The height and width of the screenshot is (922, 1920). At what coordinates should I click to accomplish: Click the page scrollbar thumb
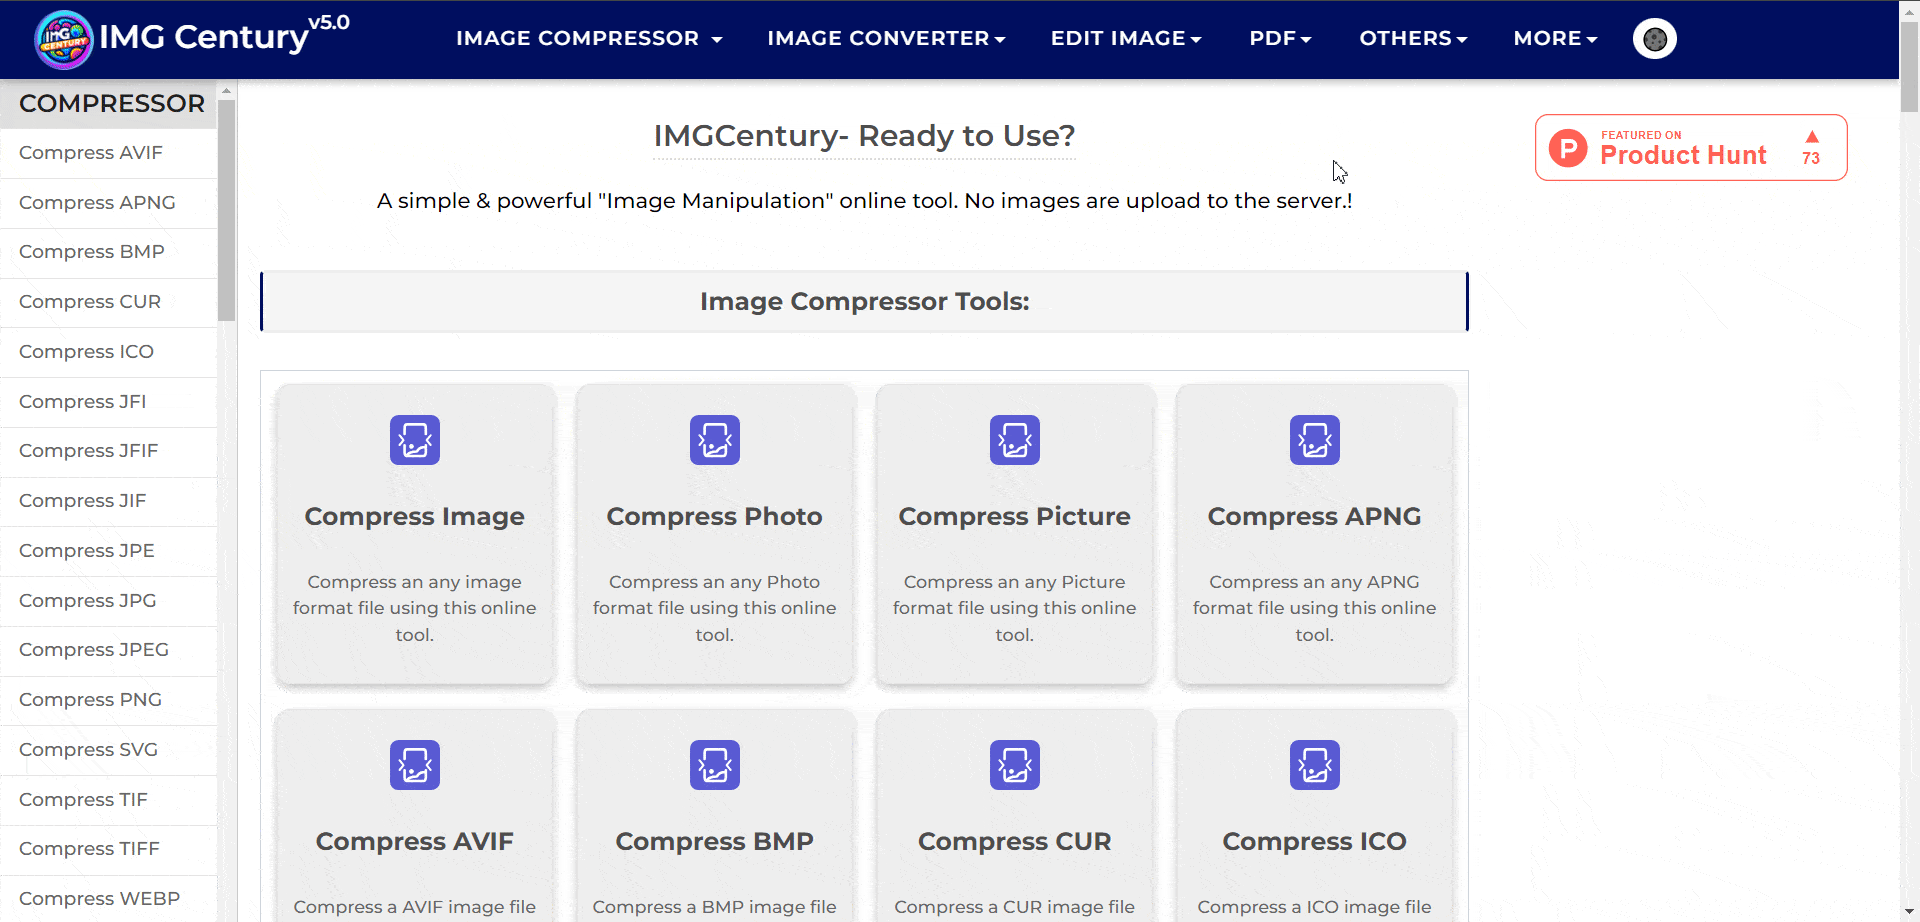(1909, 67)
